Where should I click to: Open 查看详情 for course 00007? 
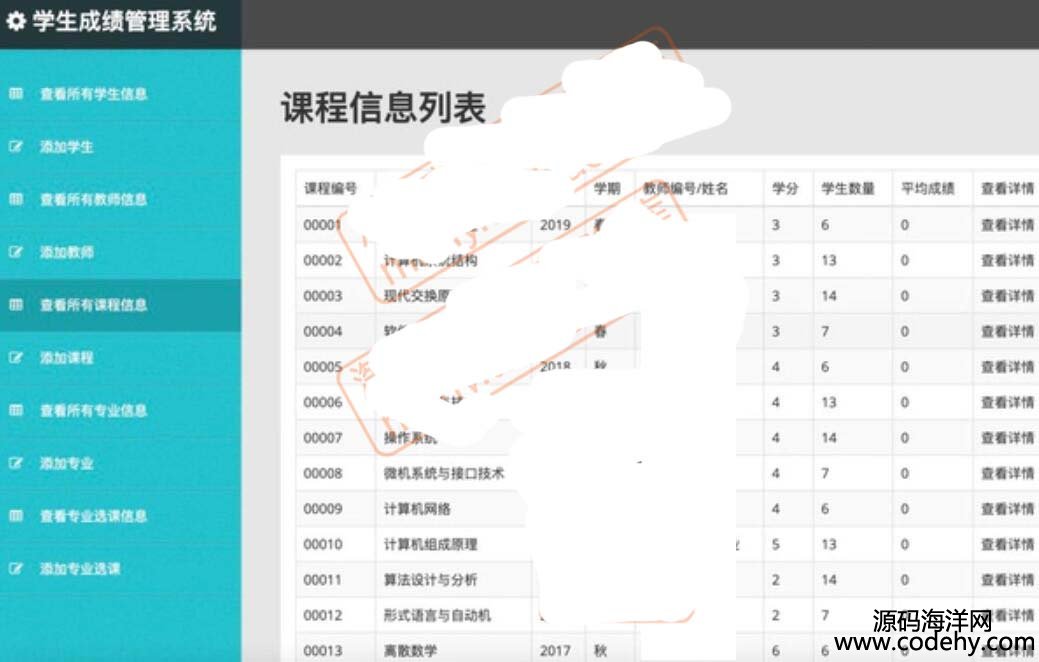pyautogui.click(x=1007, y=438)
